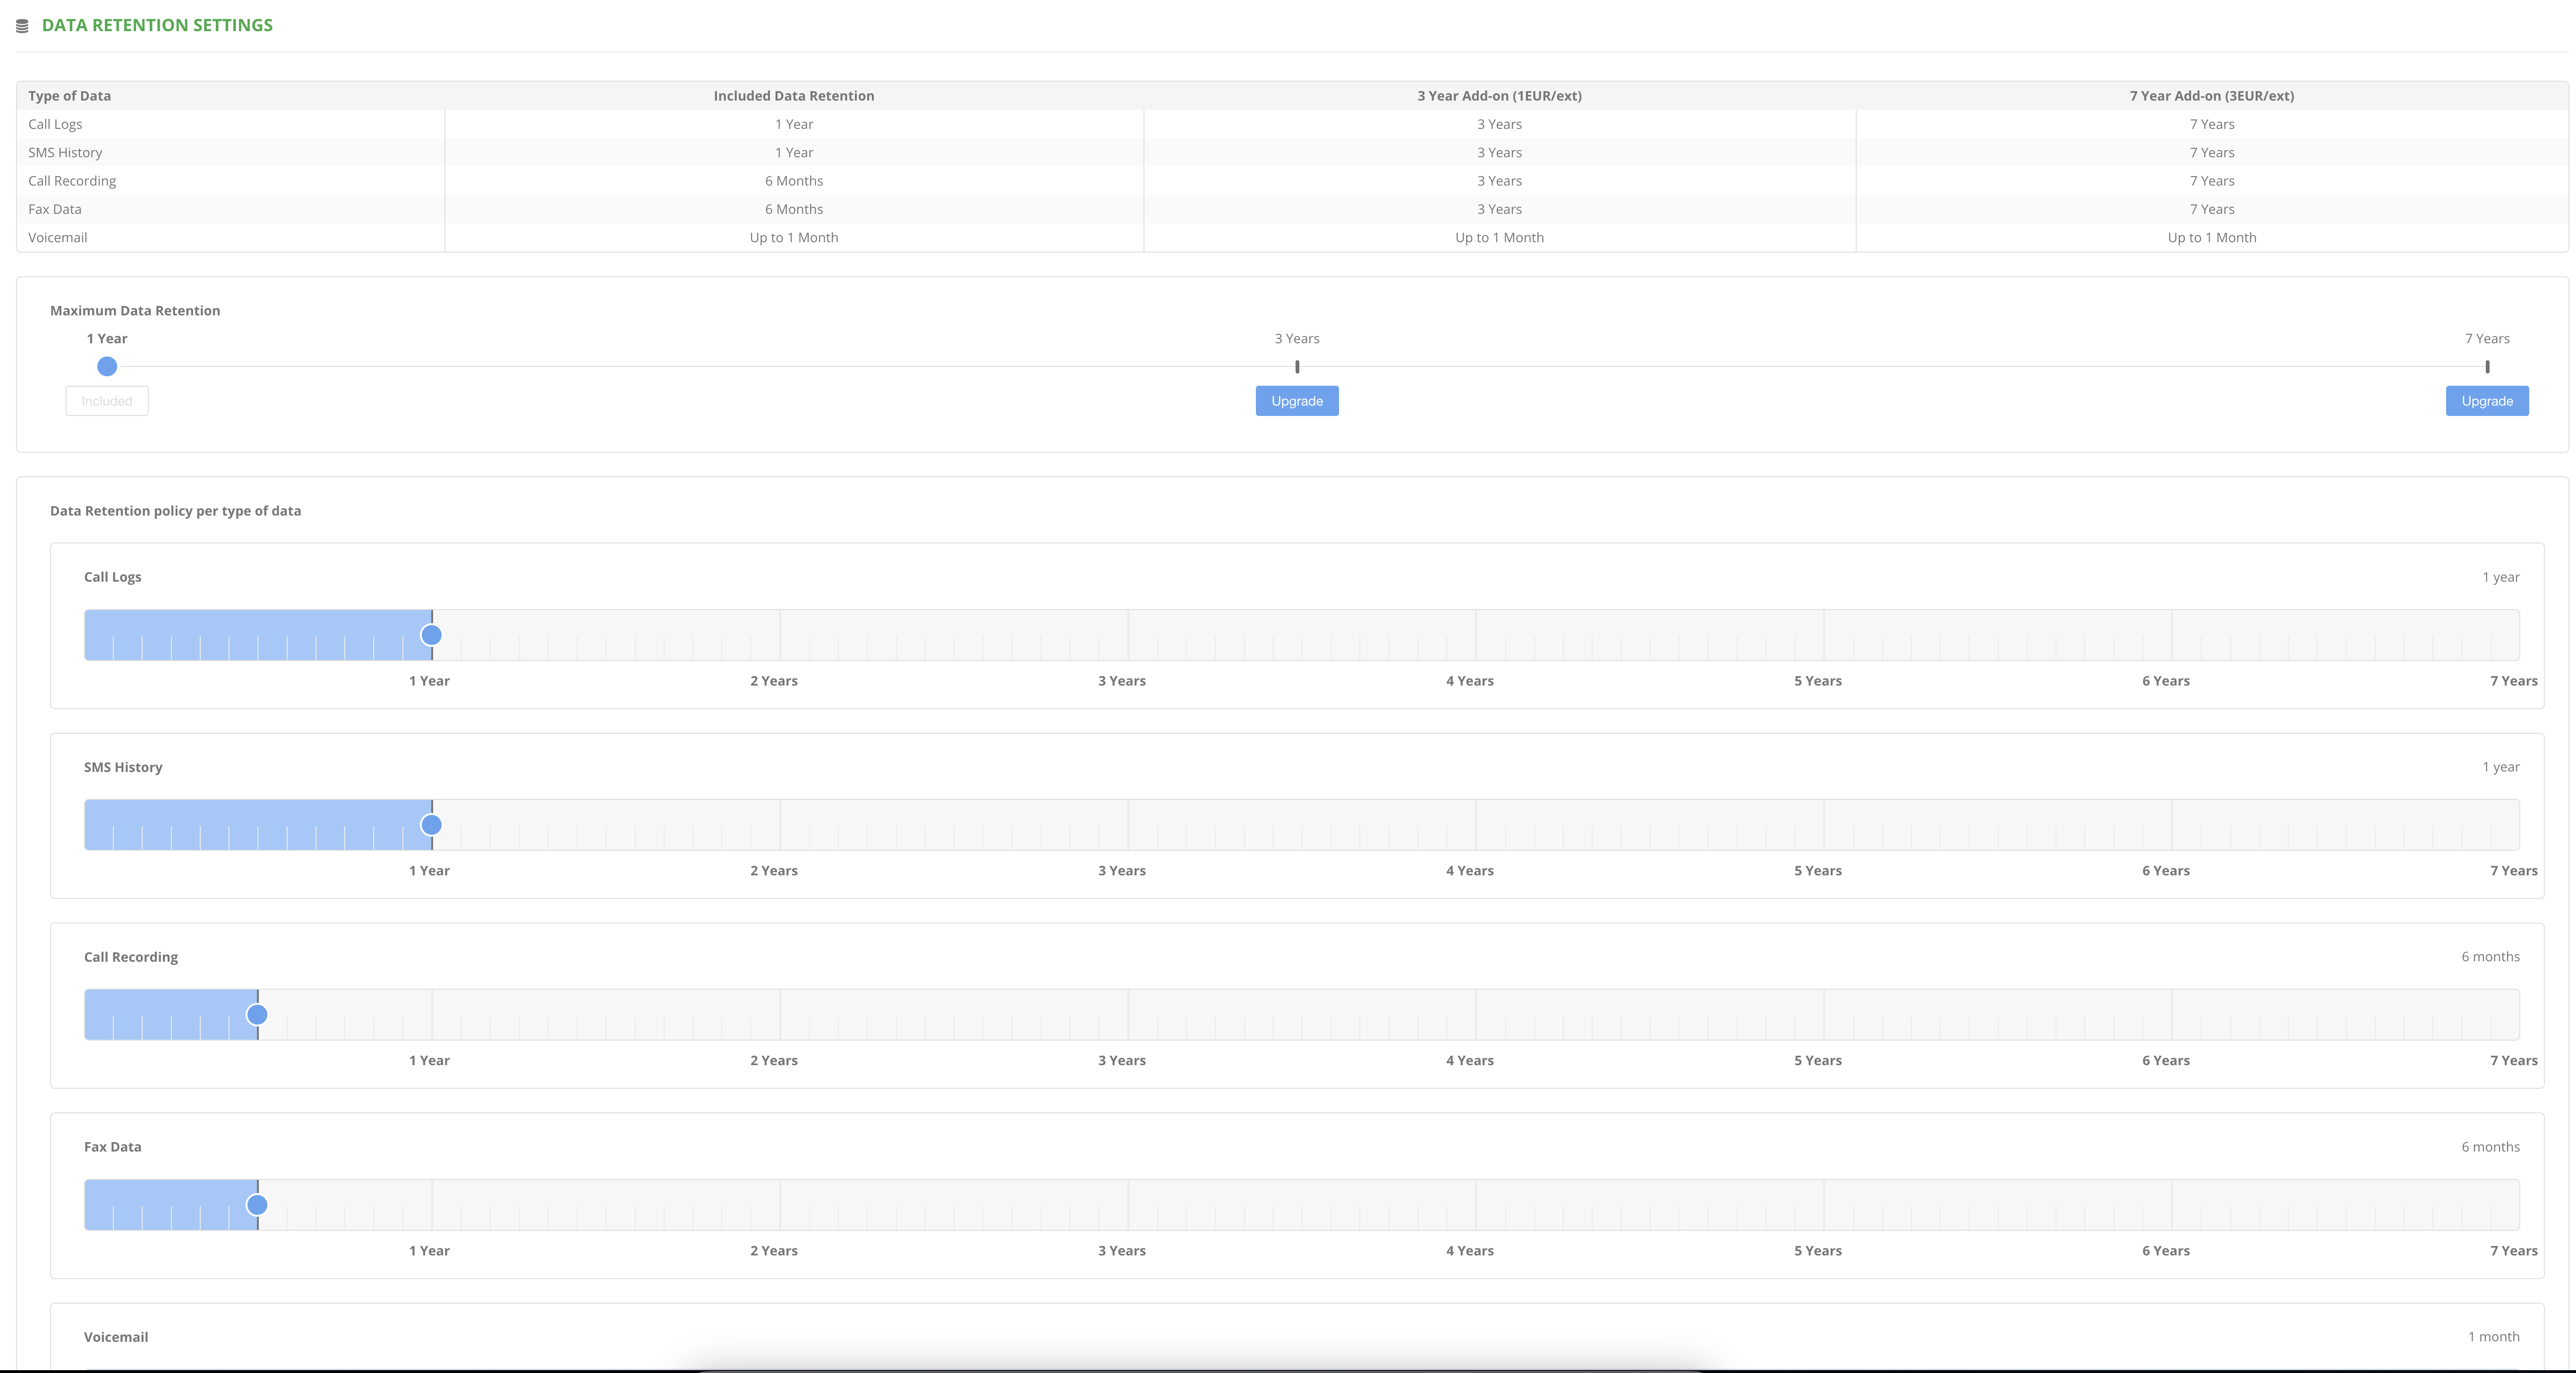
Task: Click the Upgrade button under 7 Years
Action: tap(2487, 401)
